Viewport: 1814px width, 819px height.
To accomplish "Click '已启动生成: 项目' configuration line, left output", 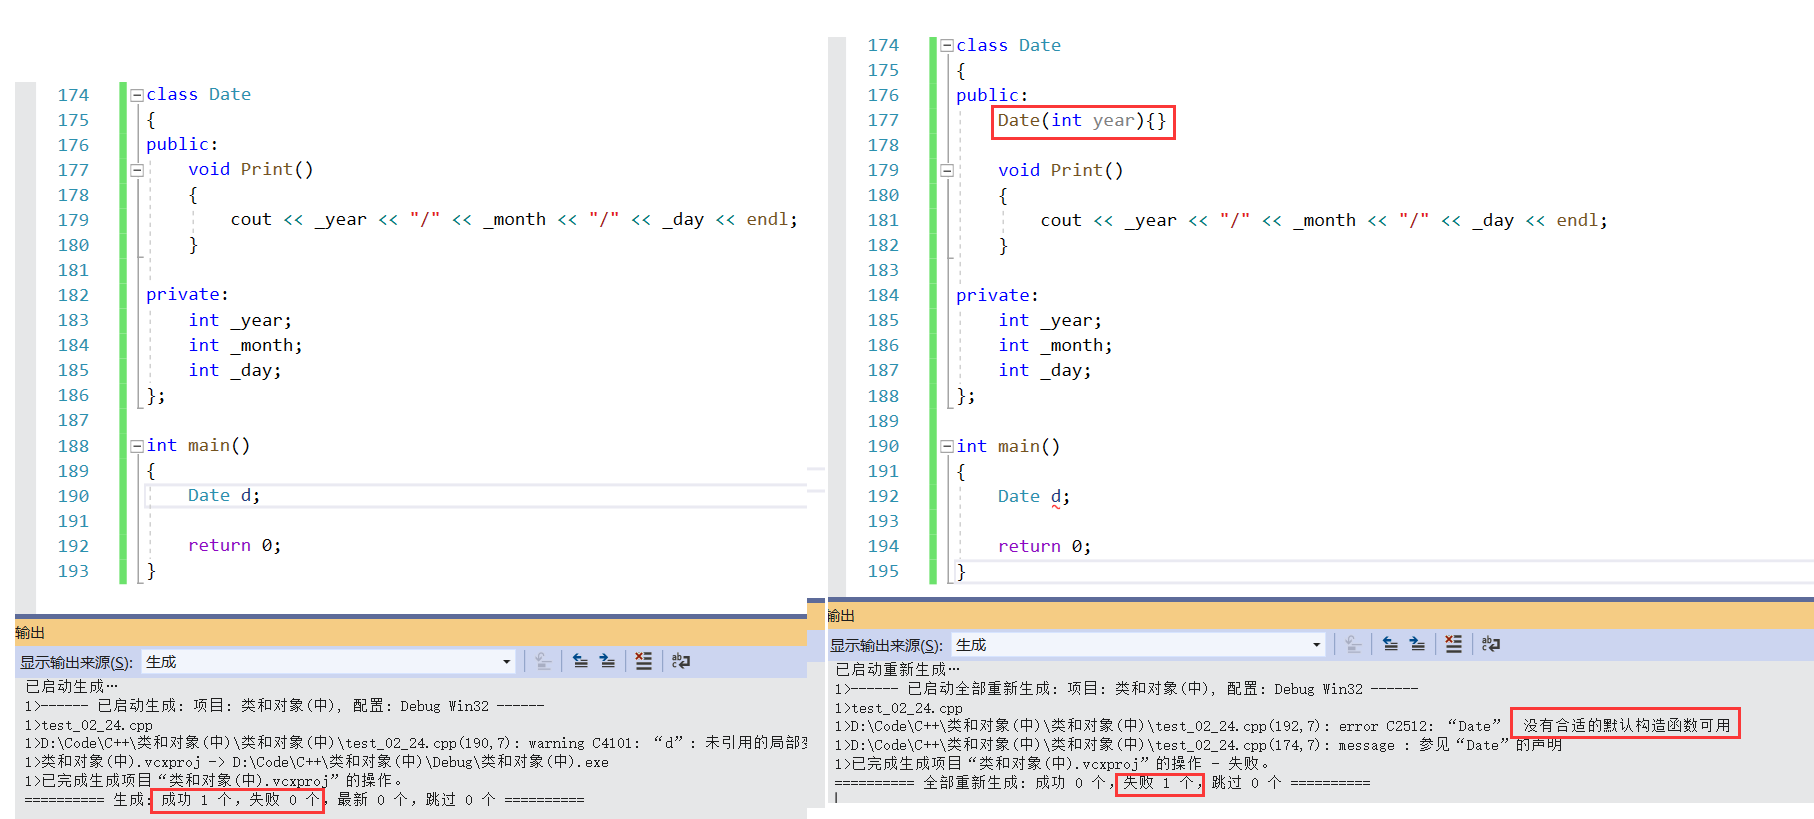I will [x=284, y=706].
